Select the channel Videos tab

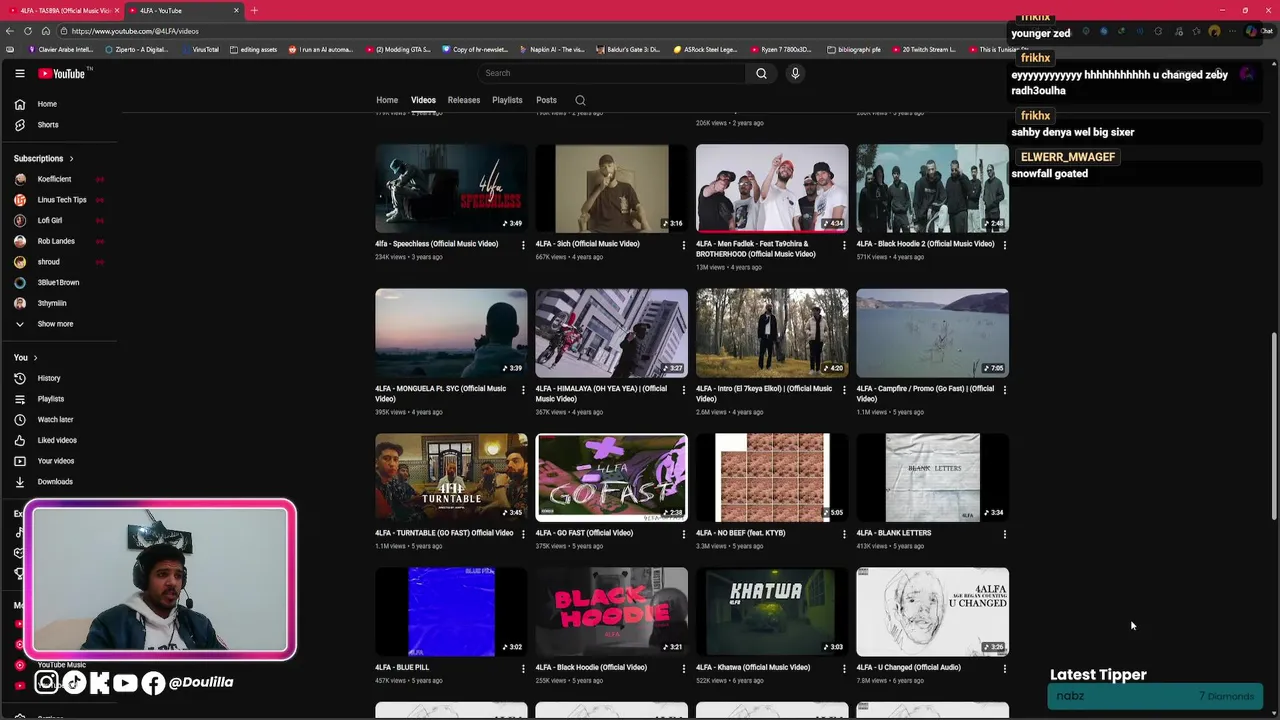point(423,100)
